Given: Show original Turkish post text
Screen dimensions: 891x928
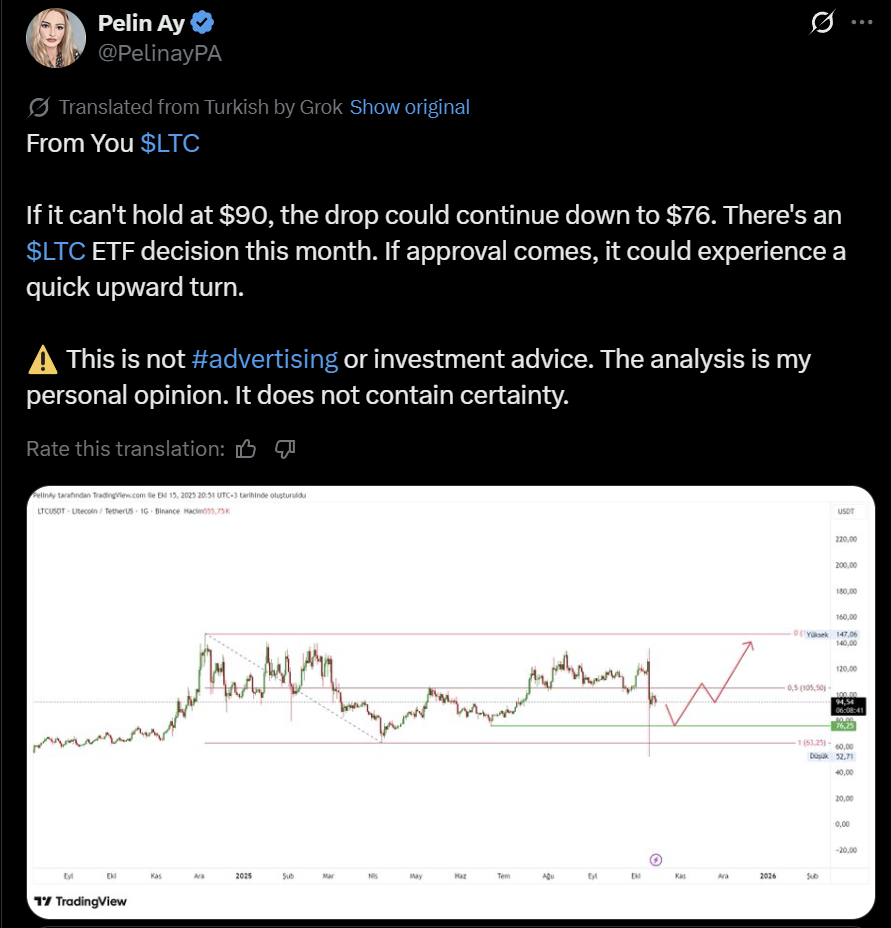Looking at the screenshot, I should [409, 107].
